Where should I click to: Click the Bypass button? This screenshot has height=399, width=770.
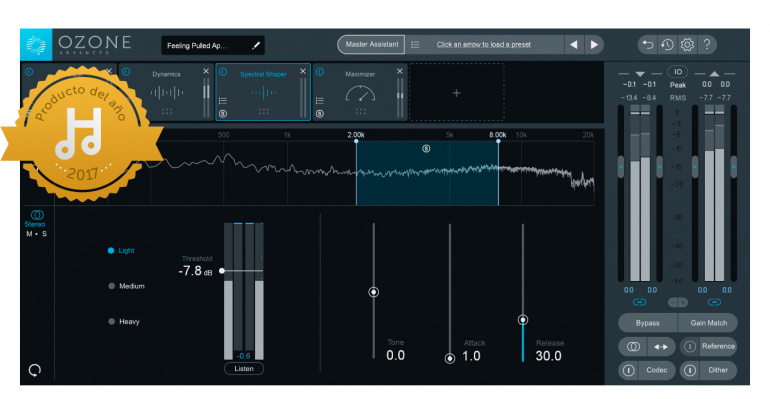point(648,323)
